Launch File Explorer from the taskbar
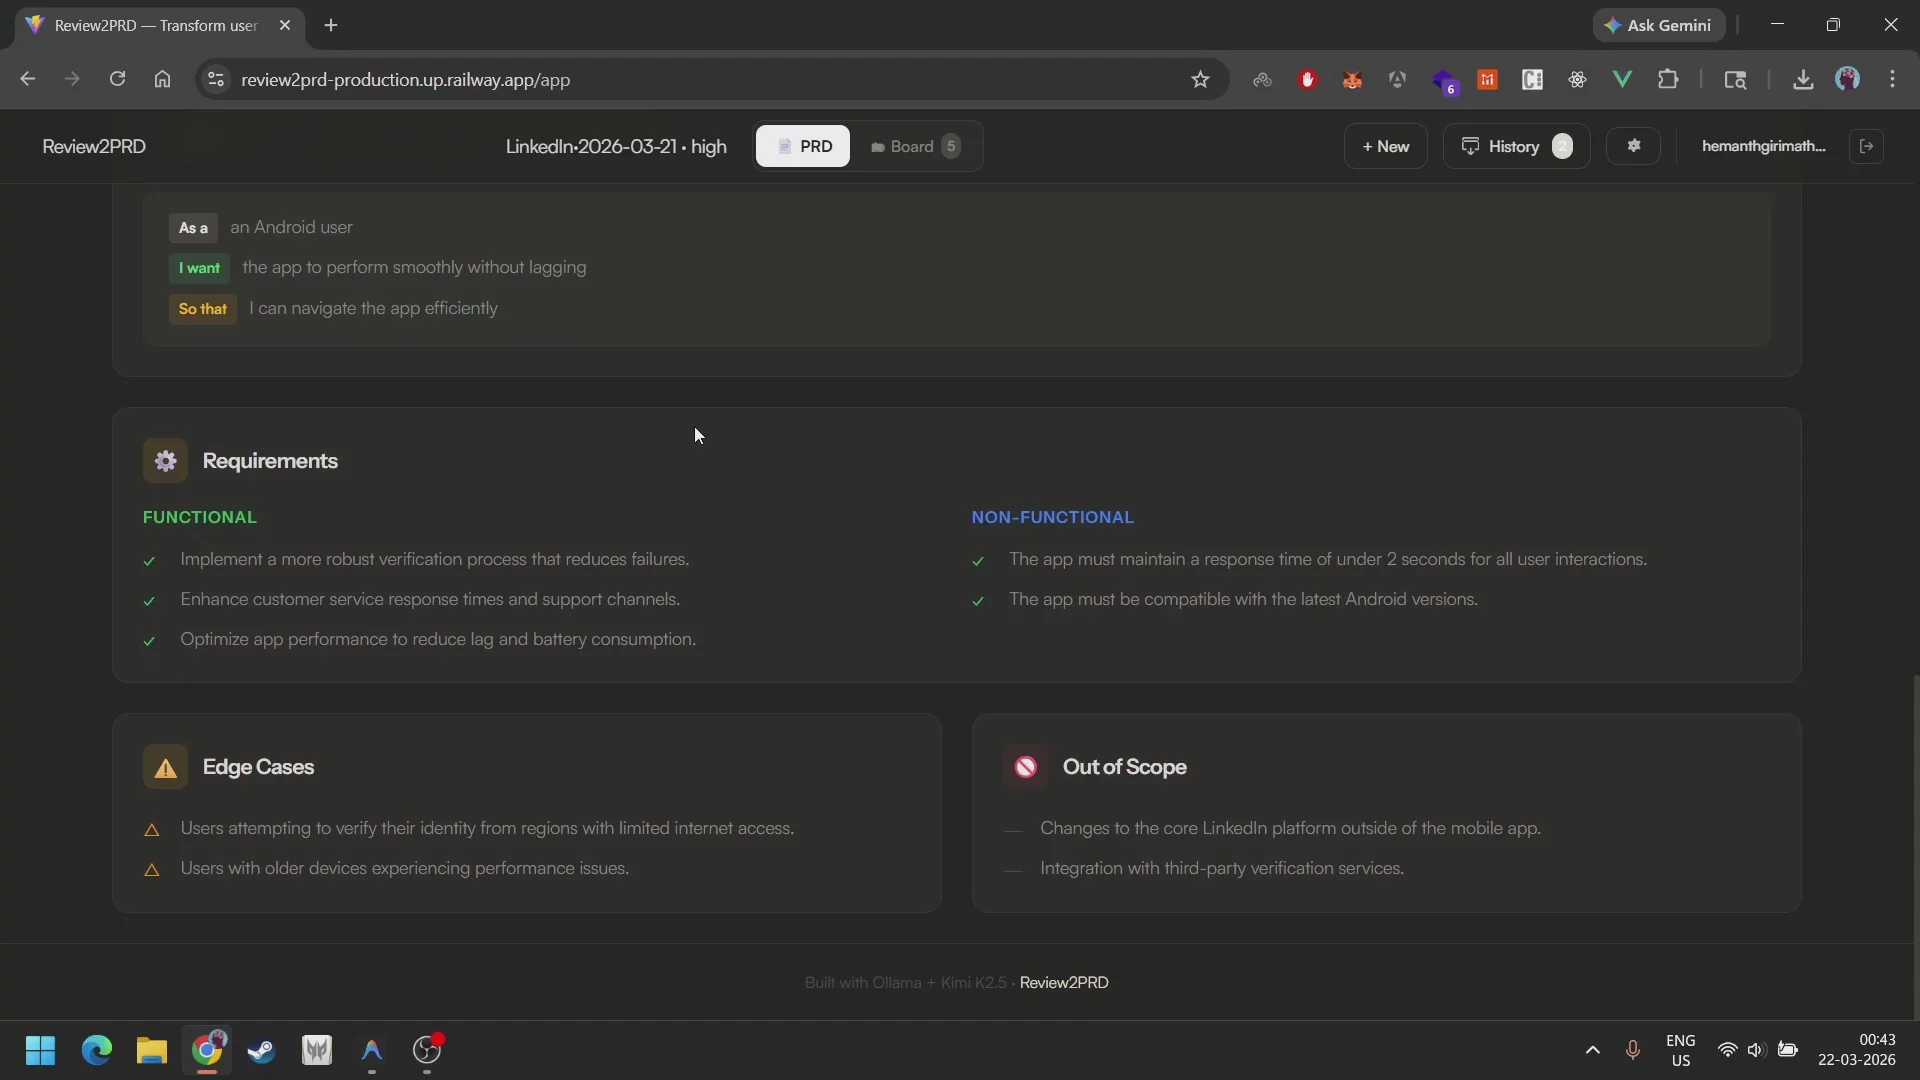Screen dimensions: 1920x1080 151,1051
